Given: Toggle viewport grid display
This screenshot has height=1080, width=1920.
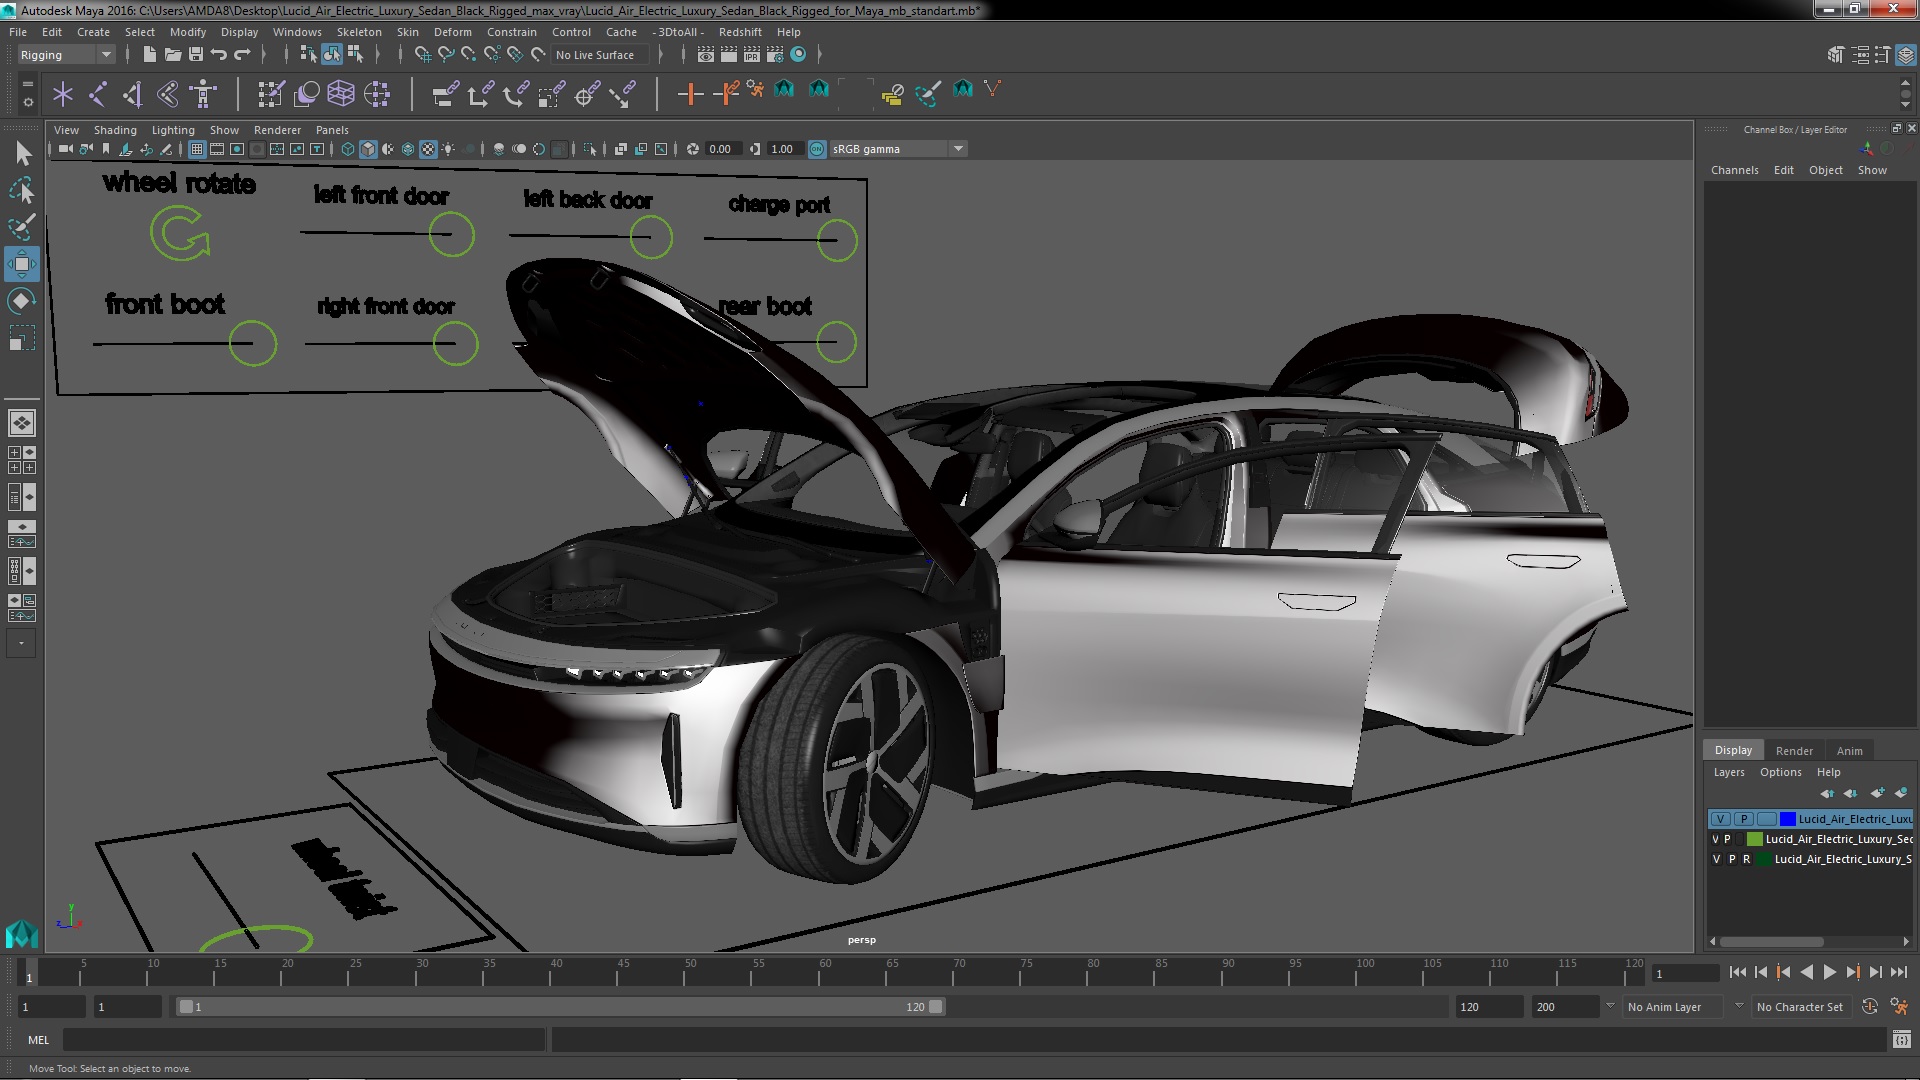Looking at the screenshot, I should (x=197, y=149).
